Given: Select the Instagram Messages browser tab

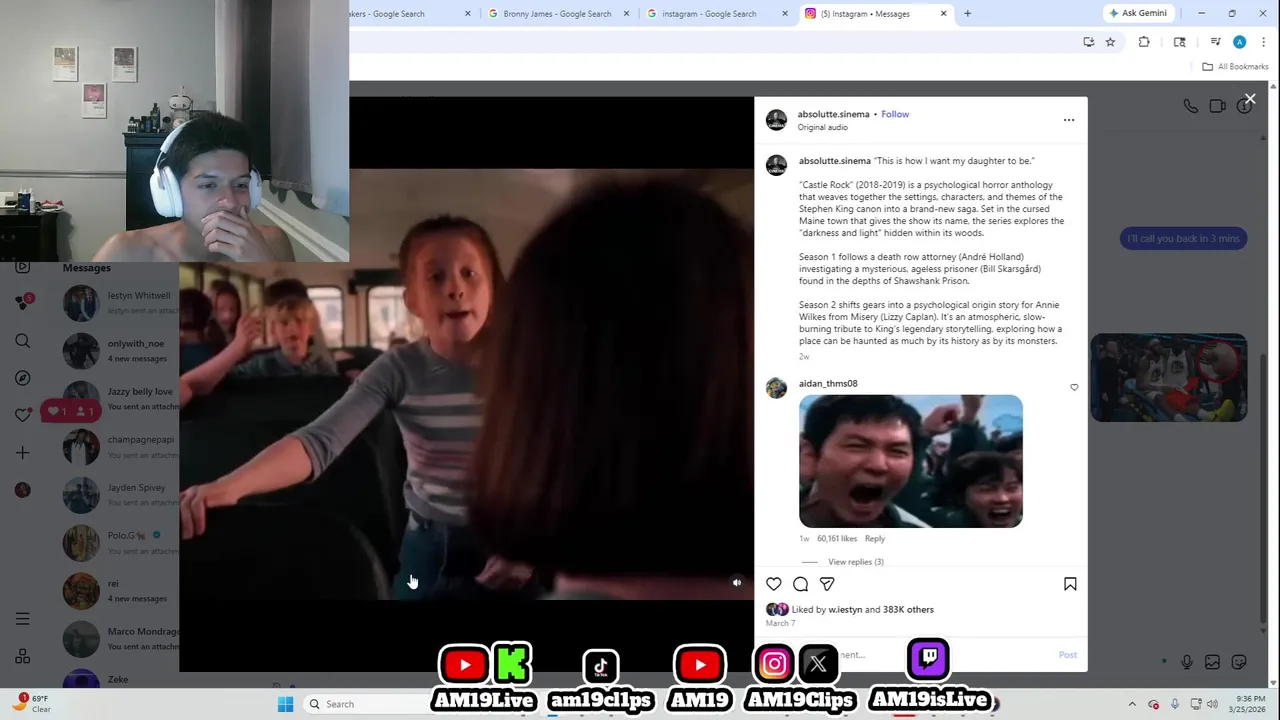Looking at the screenshot, I should (x=865, y=14).
